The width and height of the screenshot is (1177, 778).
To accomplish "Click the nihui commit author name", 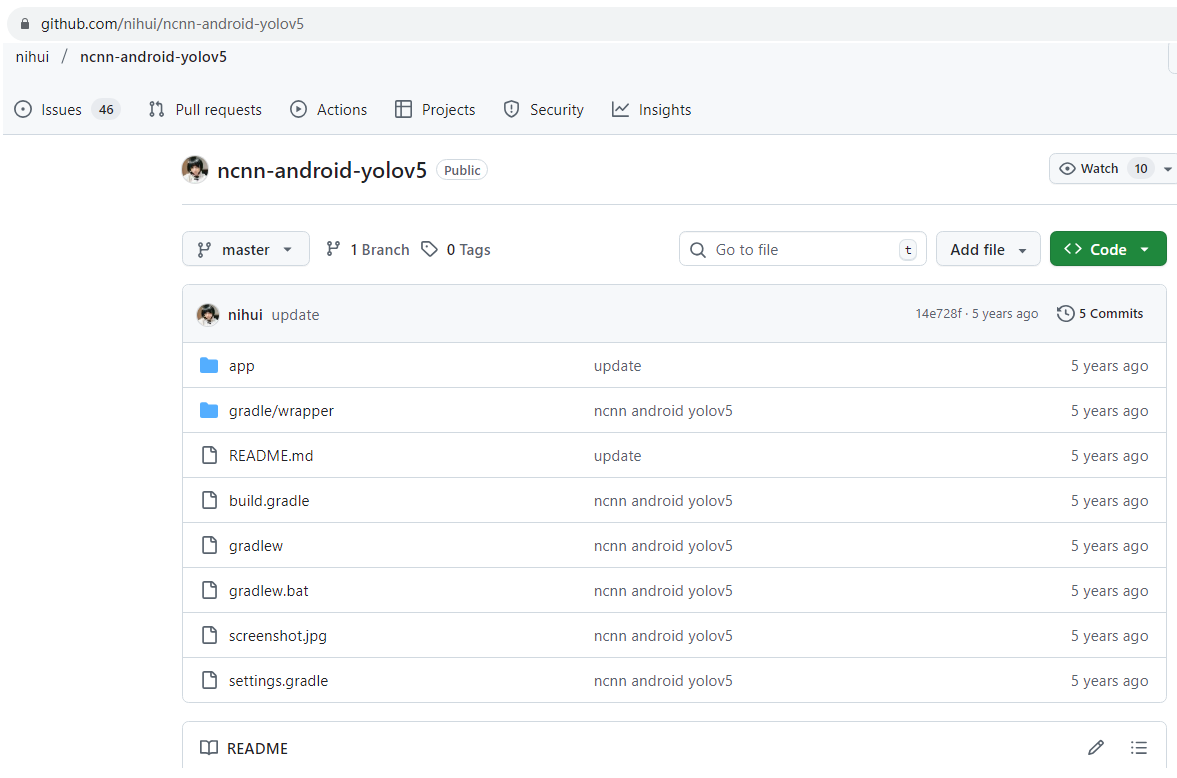I will point(245,315).
